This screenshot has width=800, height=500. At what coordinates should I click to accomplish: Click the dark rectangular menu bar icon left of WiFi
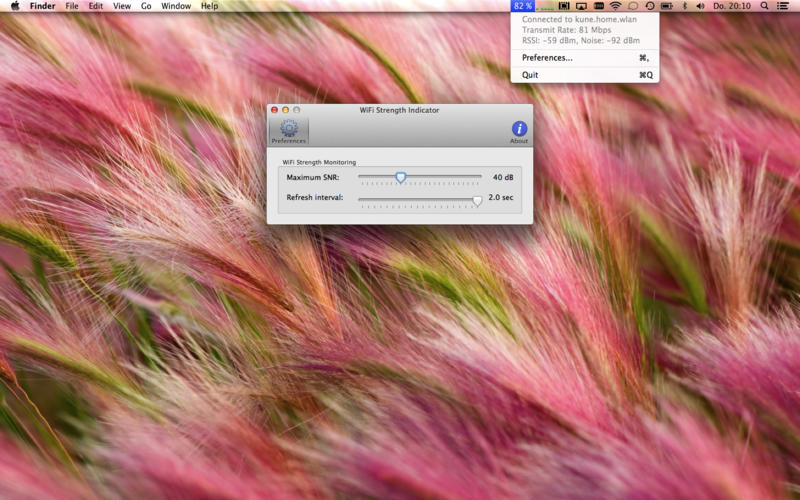pos(599,6)
